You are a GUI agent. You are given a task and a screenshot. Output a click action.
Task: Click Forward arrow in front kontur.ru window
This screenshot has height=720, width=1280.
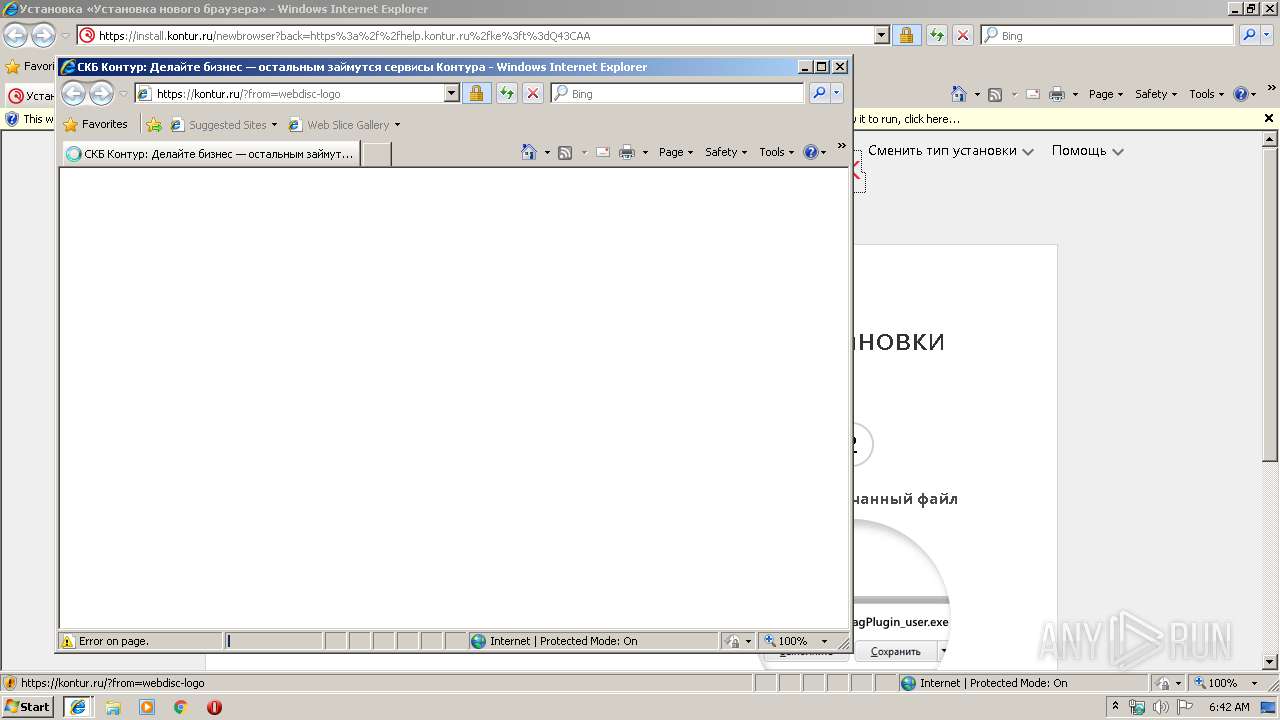[x=101, y=94]
